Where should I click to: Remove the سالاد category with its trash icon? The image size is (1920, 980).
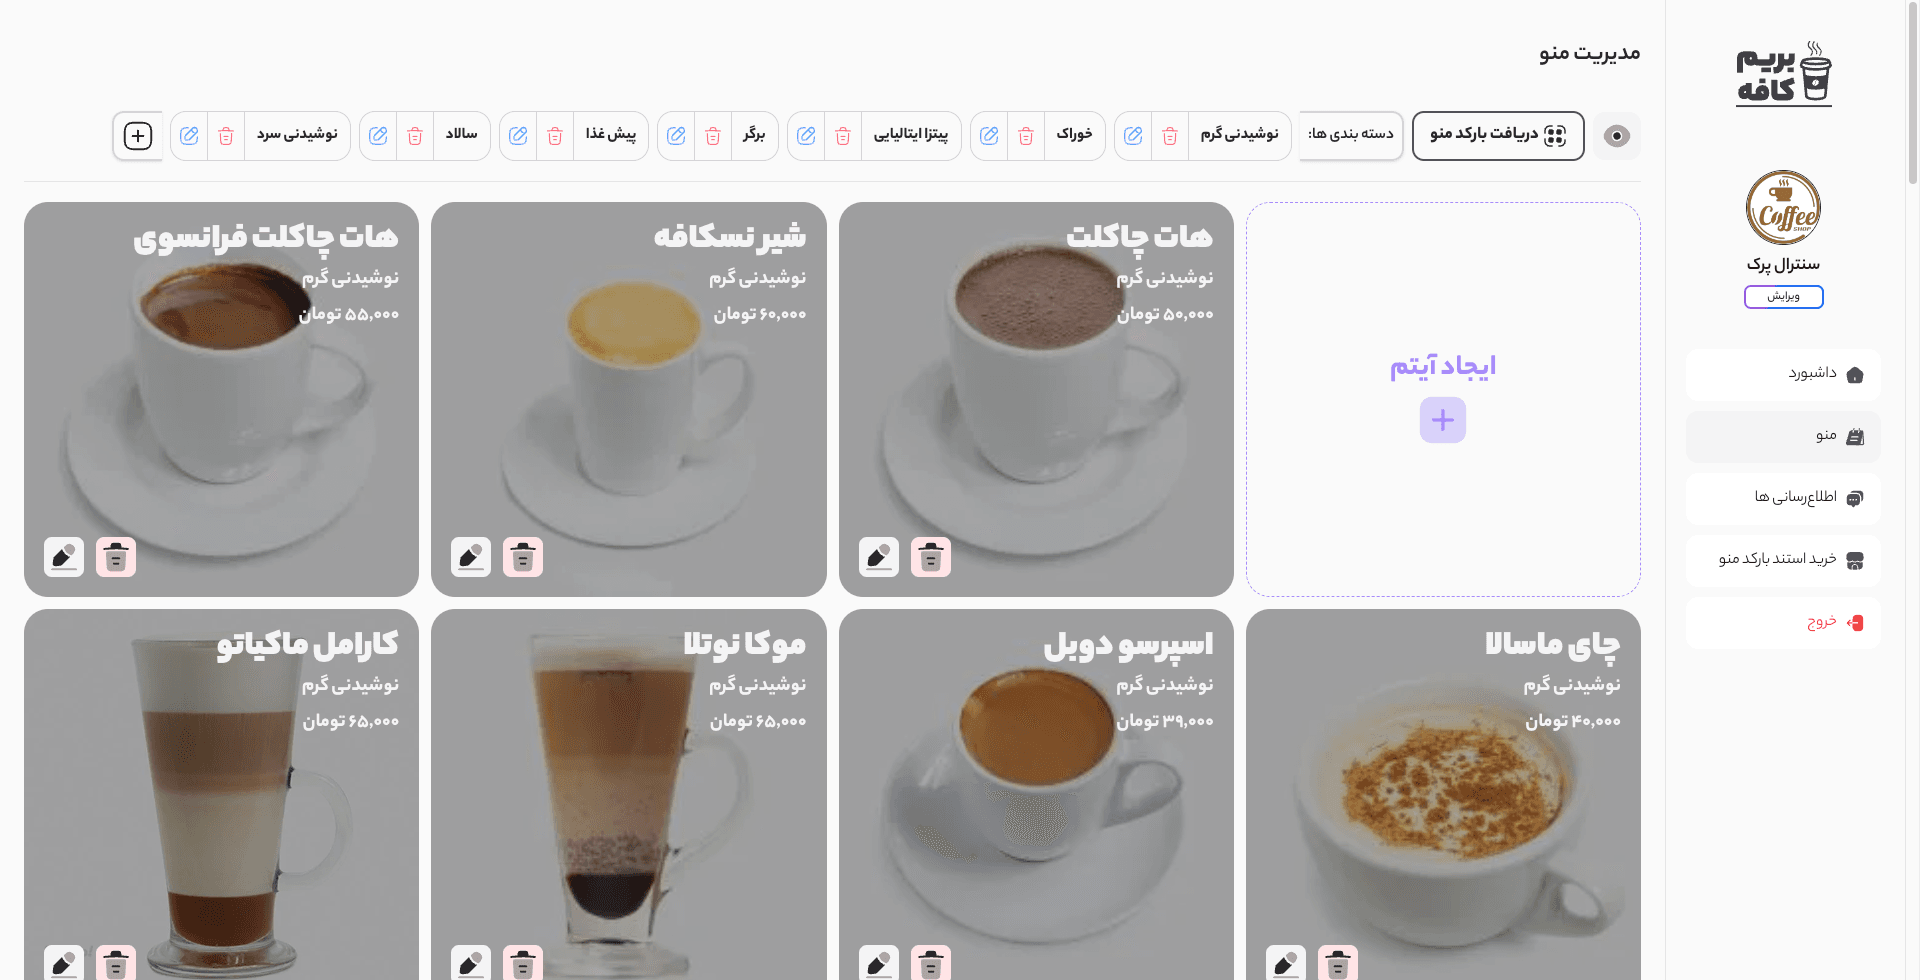coord(415,136)
